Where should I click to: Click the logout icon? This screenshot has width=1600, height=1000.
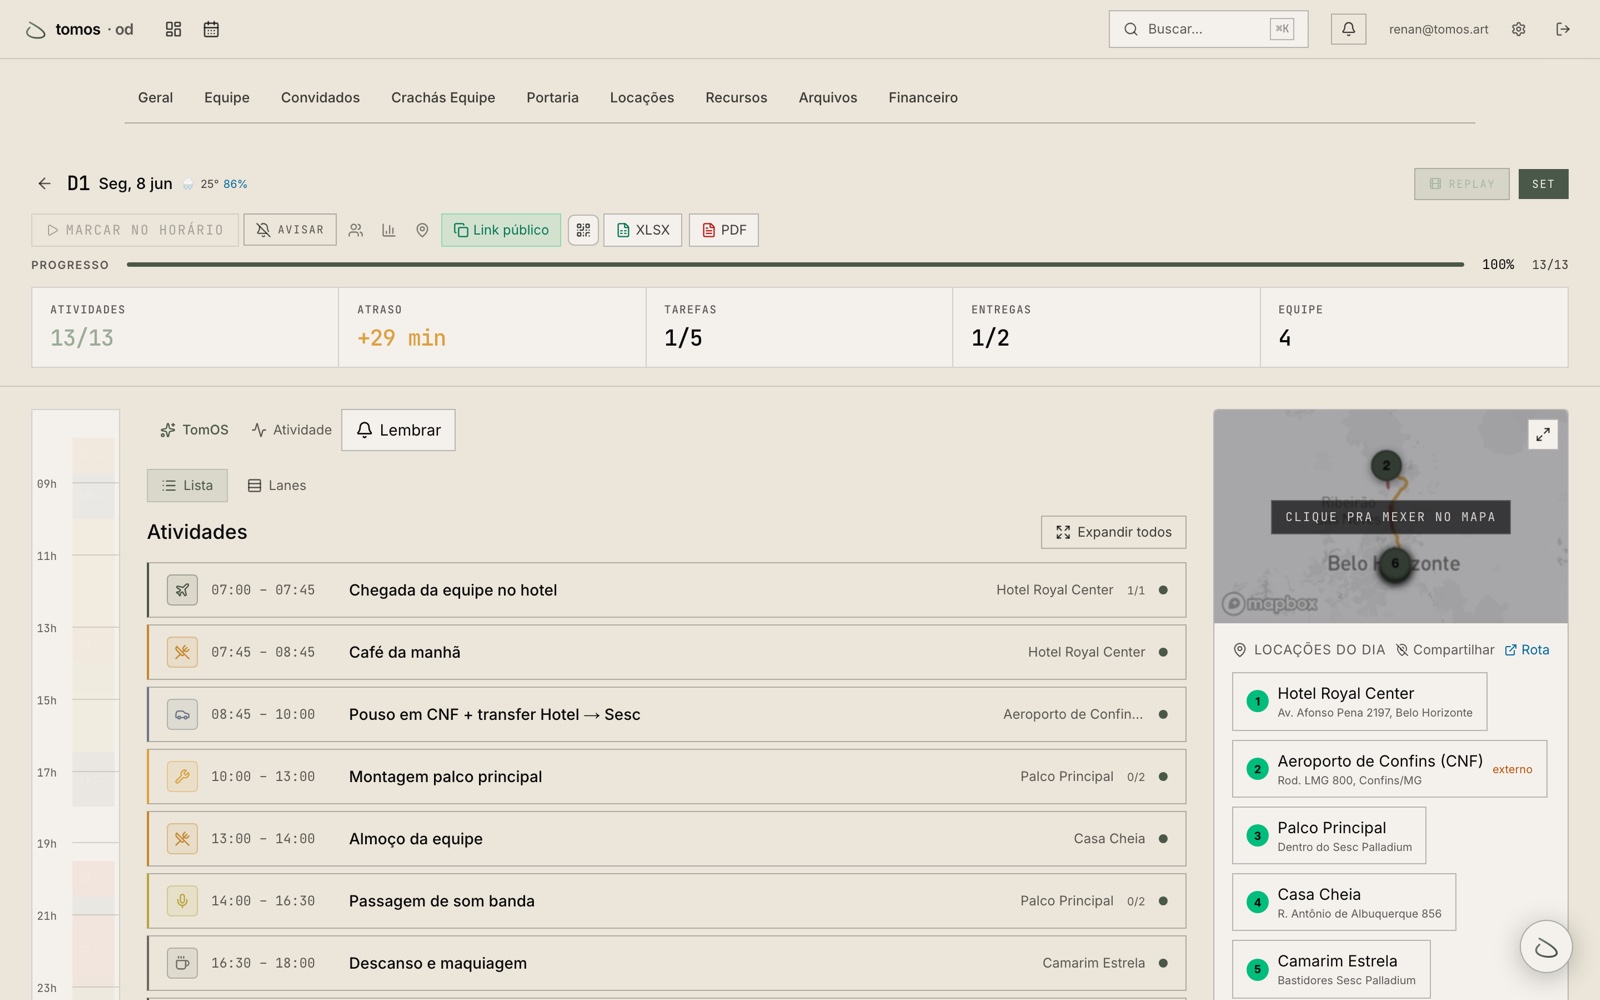coord(1563,29)
